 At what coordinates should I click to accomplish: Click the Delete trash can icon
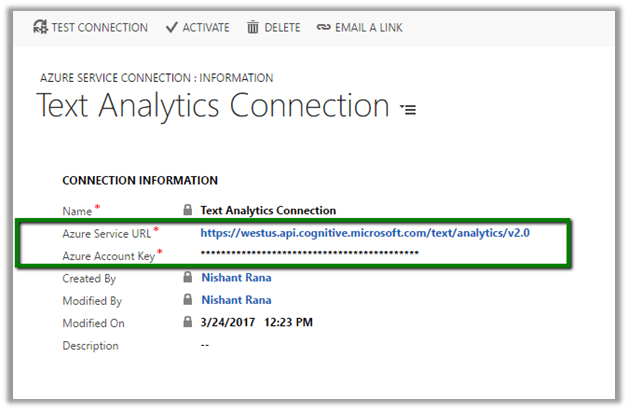point(253,28)
